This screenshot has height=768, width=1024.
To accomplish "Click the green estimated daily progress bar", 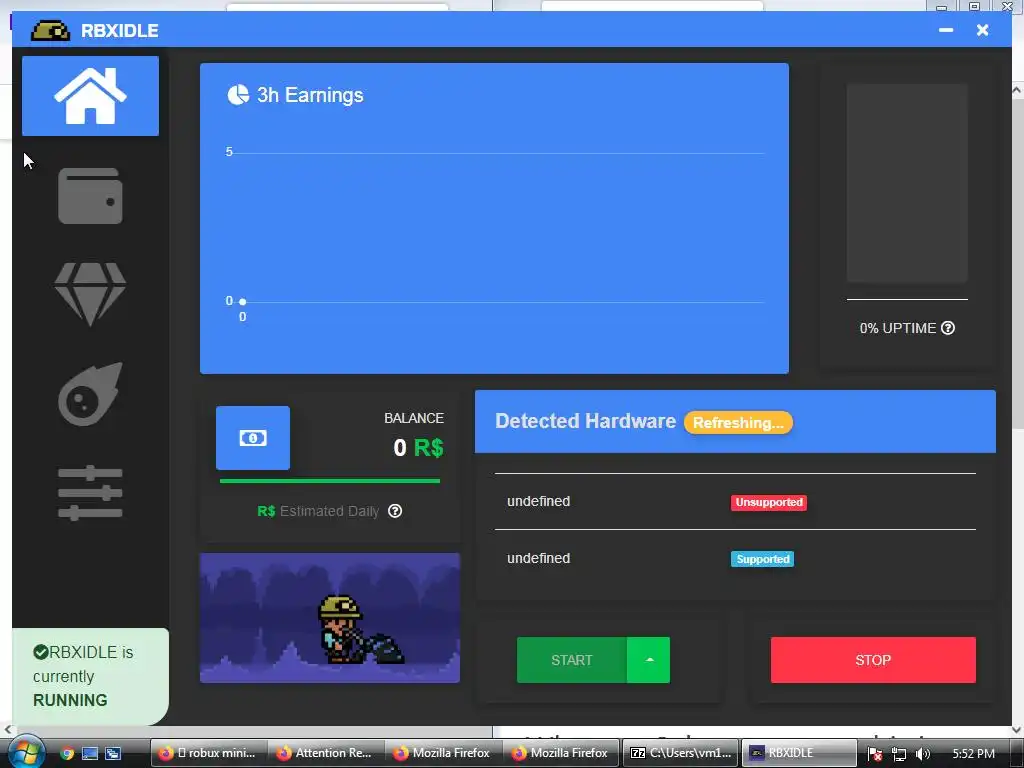I will (330, 481).
